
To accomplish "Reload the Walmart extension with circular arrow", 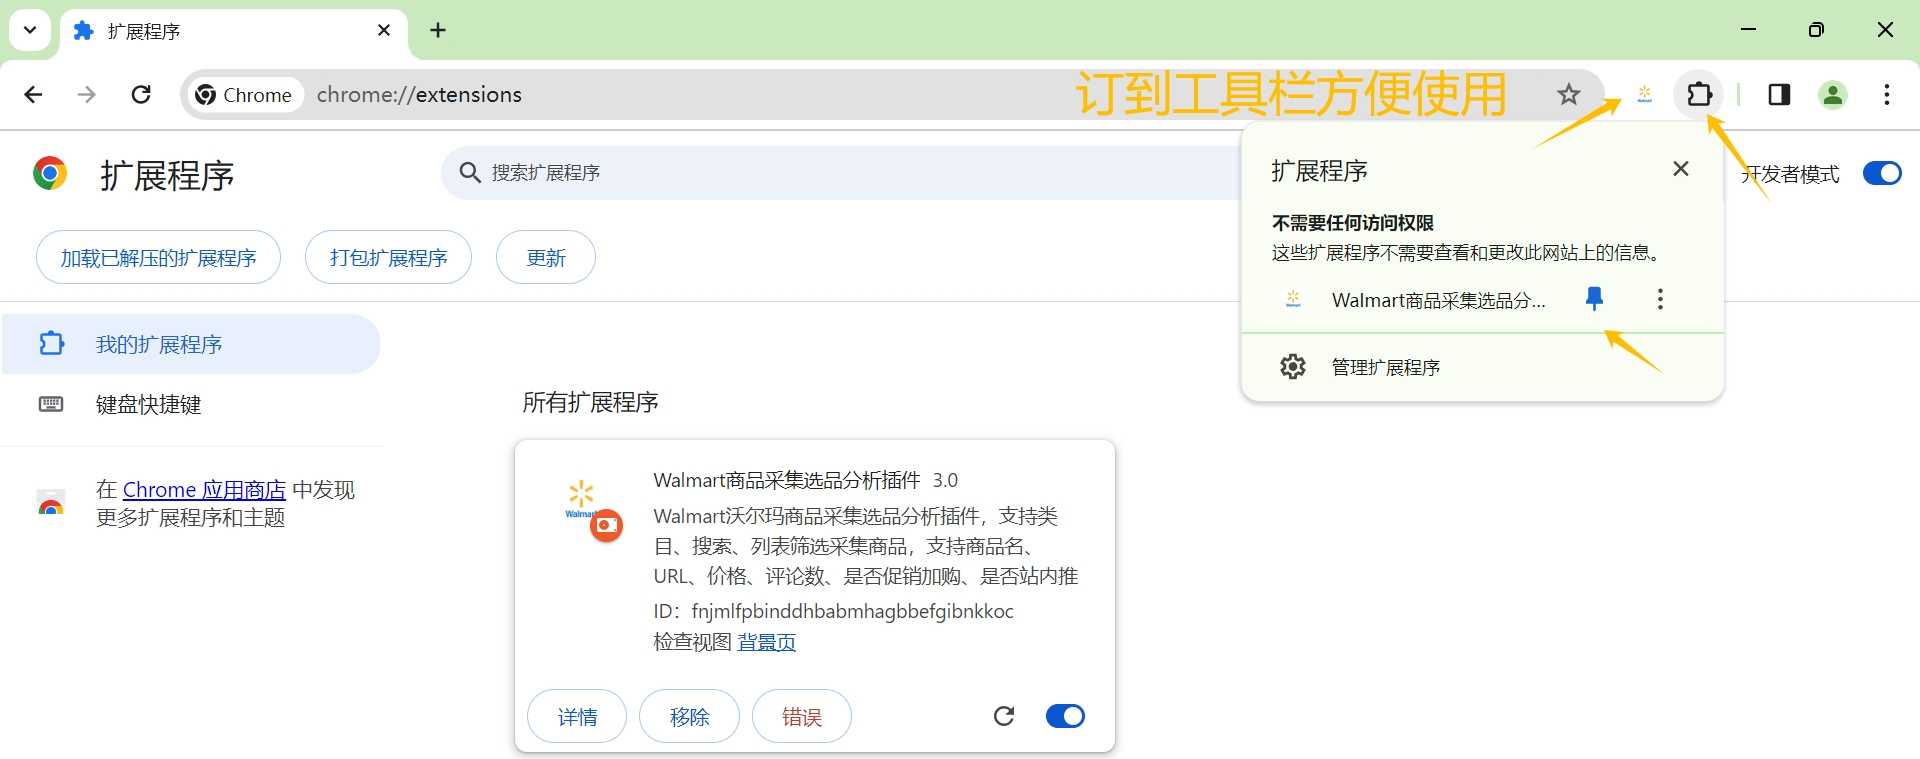I will tap(1004, 716).
